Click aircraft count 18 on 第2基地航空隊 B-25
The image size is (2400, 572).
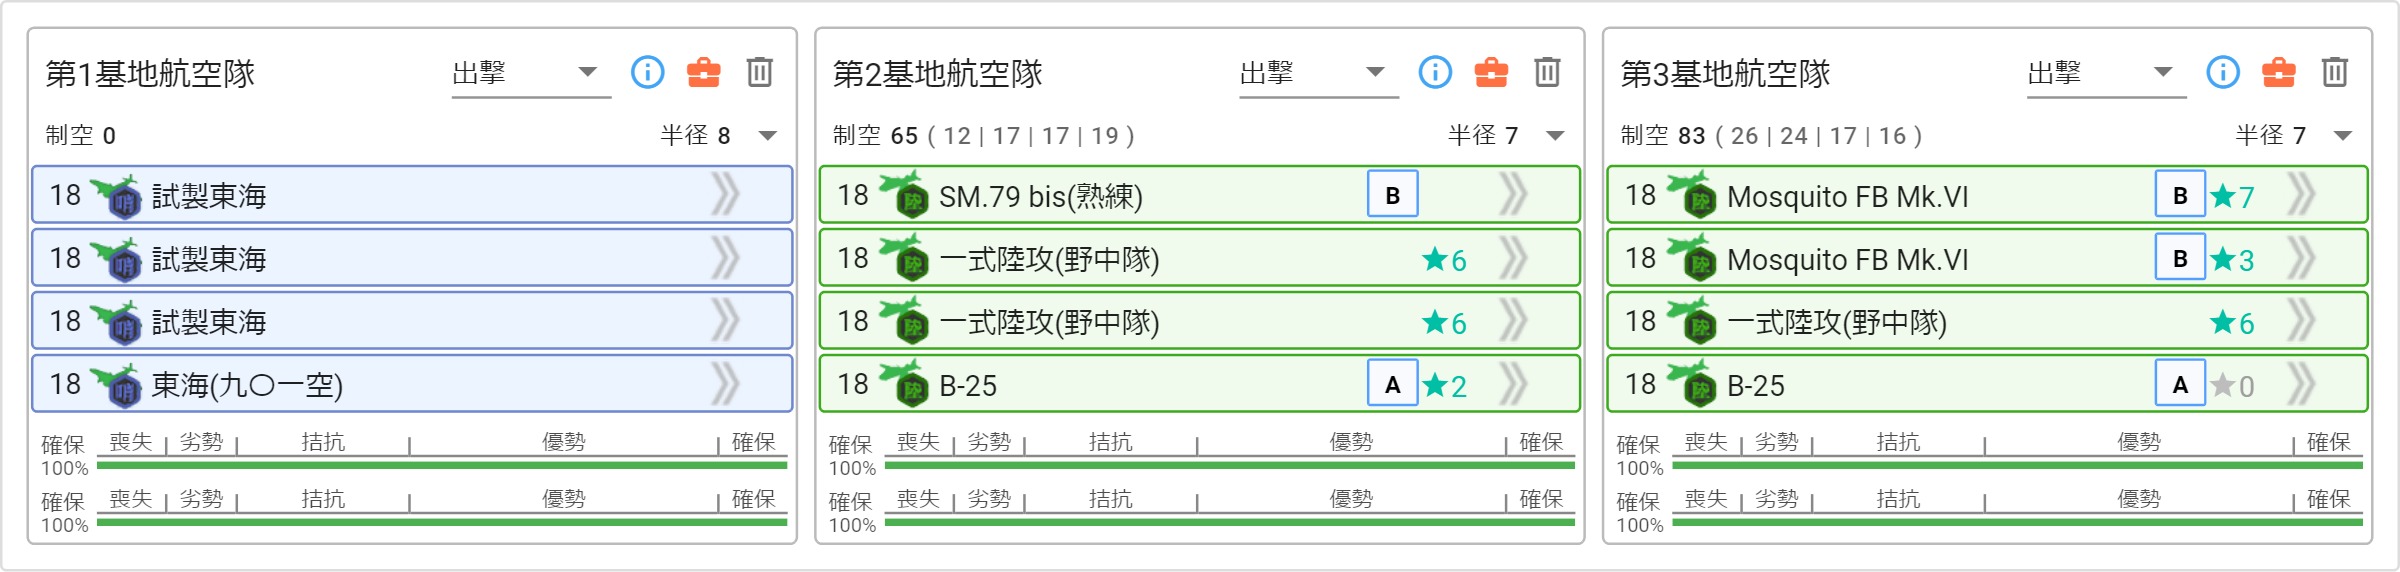tap(853, 384)
